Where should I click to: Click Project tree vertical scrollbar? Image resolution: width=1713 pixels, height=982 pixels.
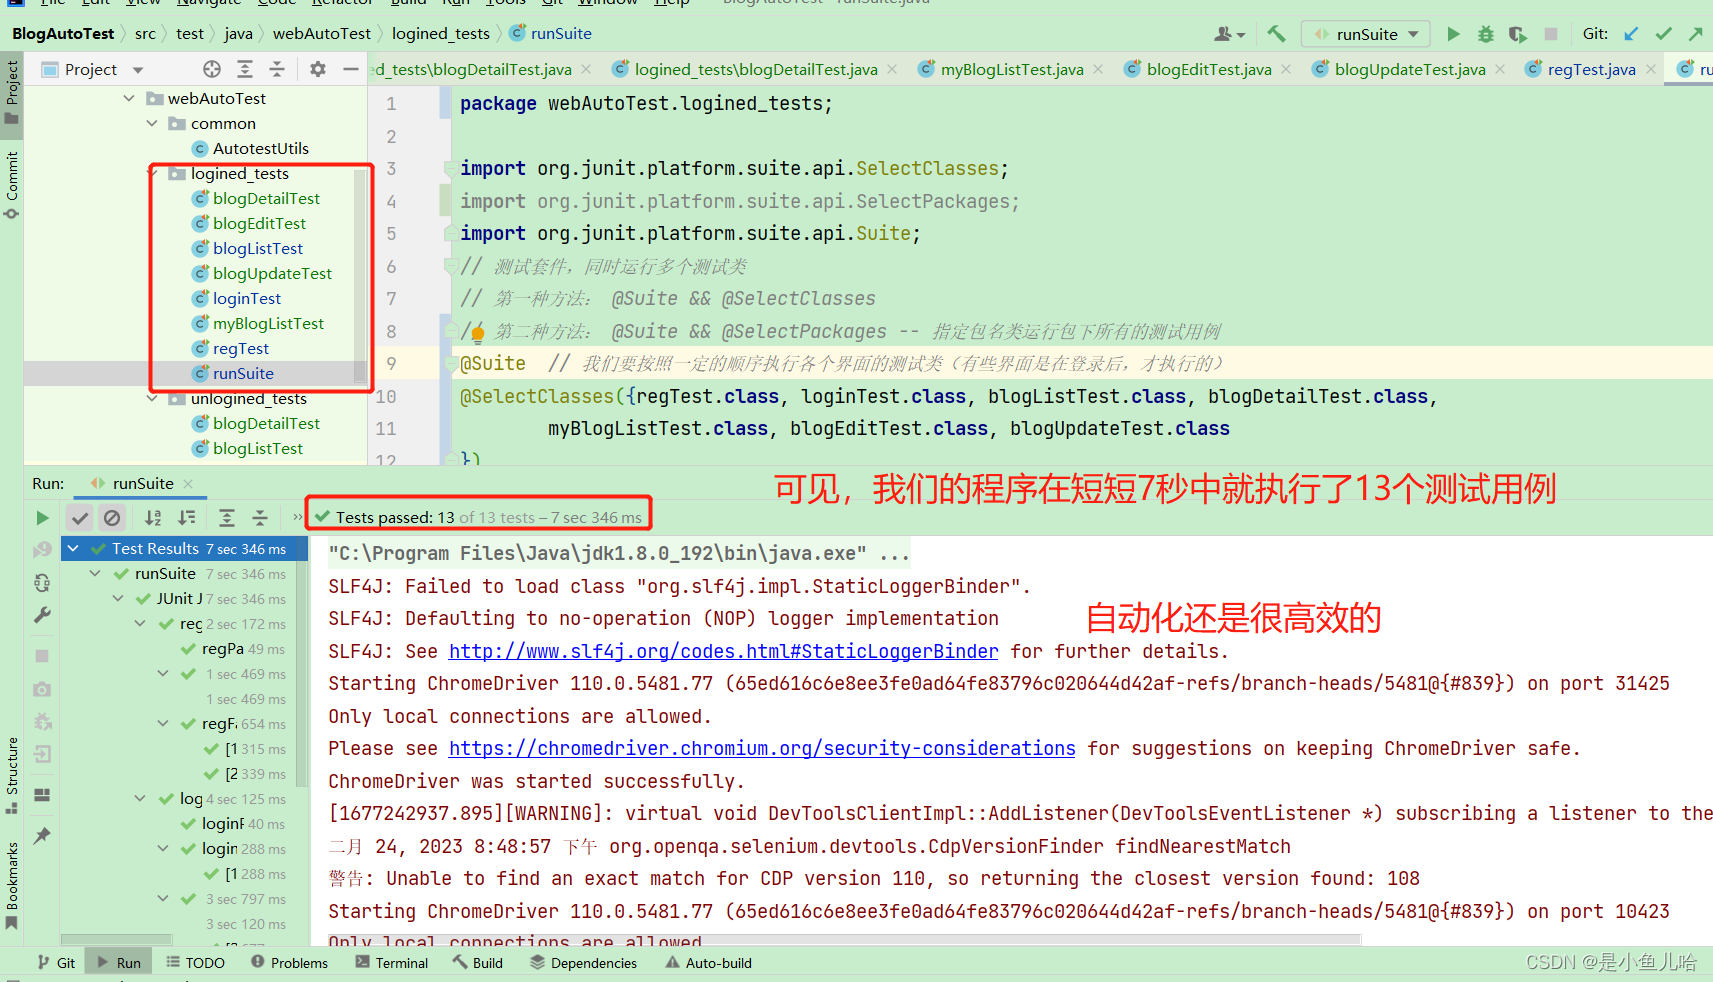tap(360, 275)
